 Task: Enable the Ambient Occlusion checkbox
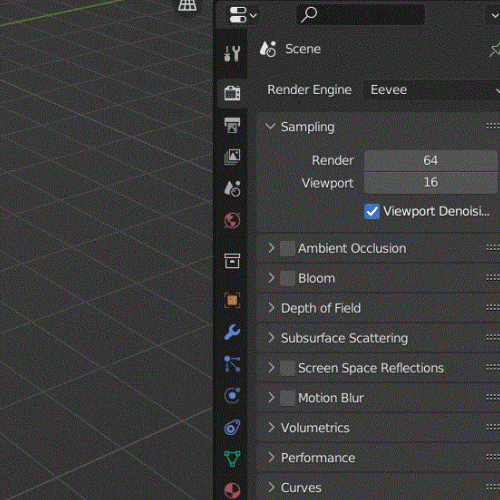(287, 248)
